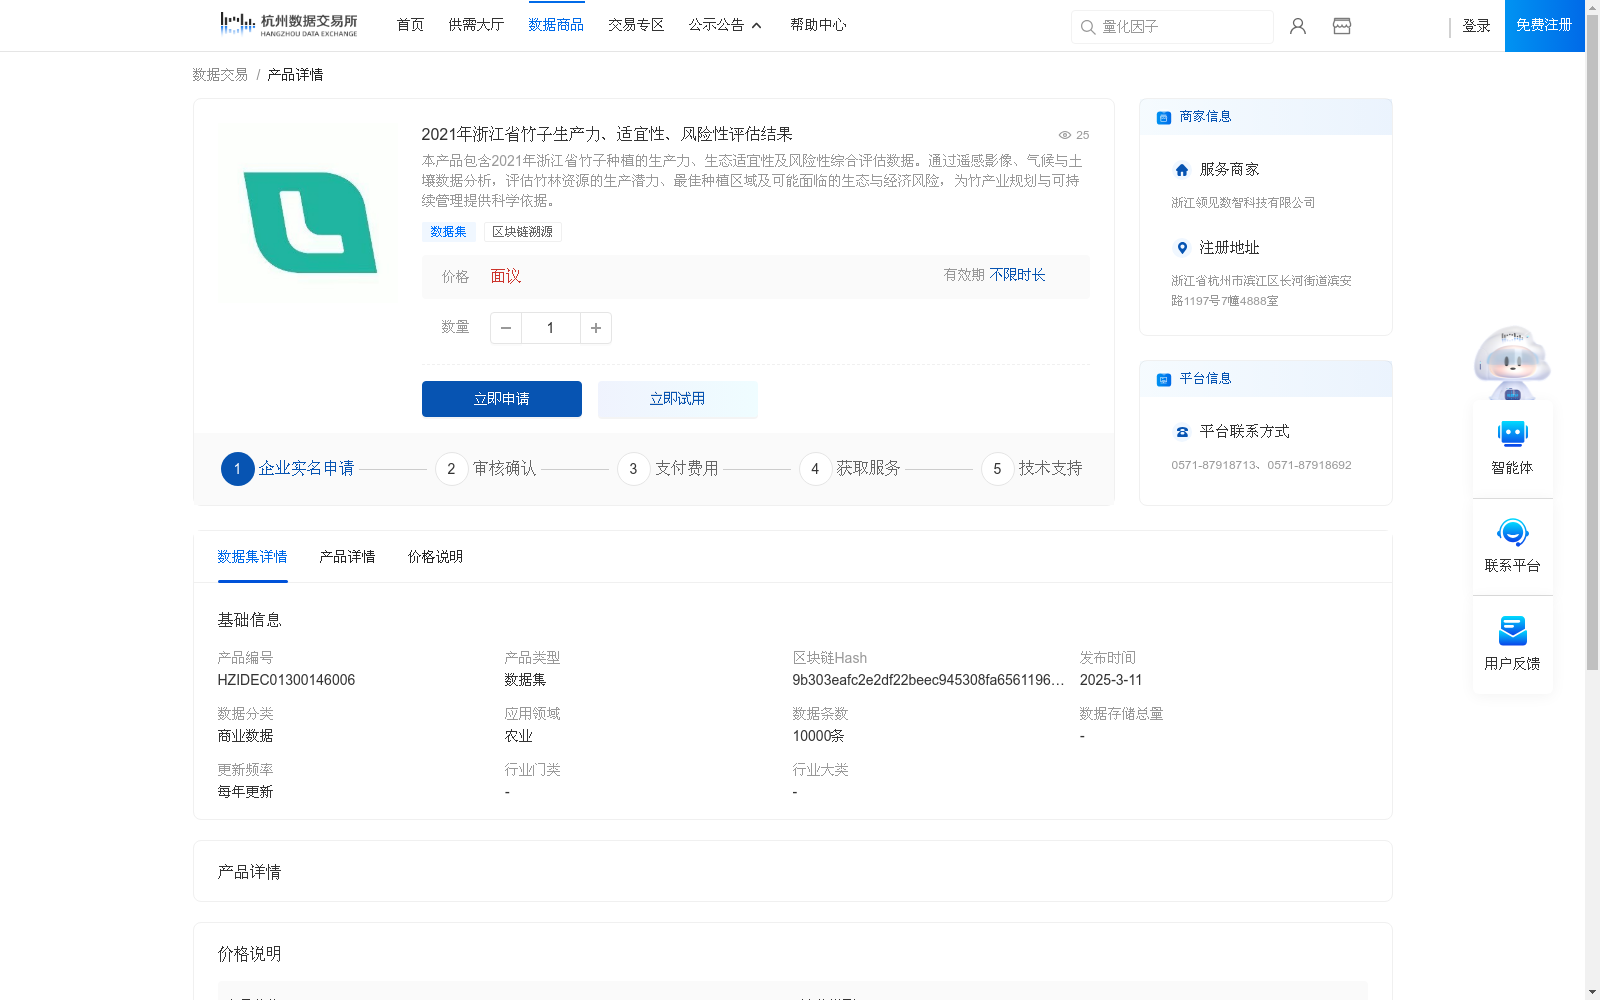The image size is (1600, 1000).
Task: Switch to the 价格说明 tab
Action: click(435, 557)
